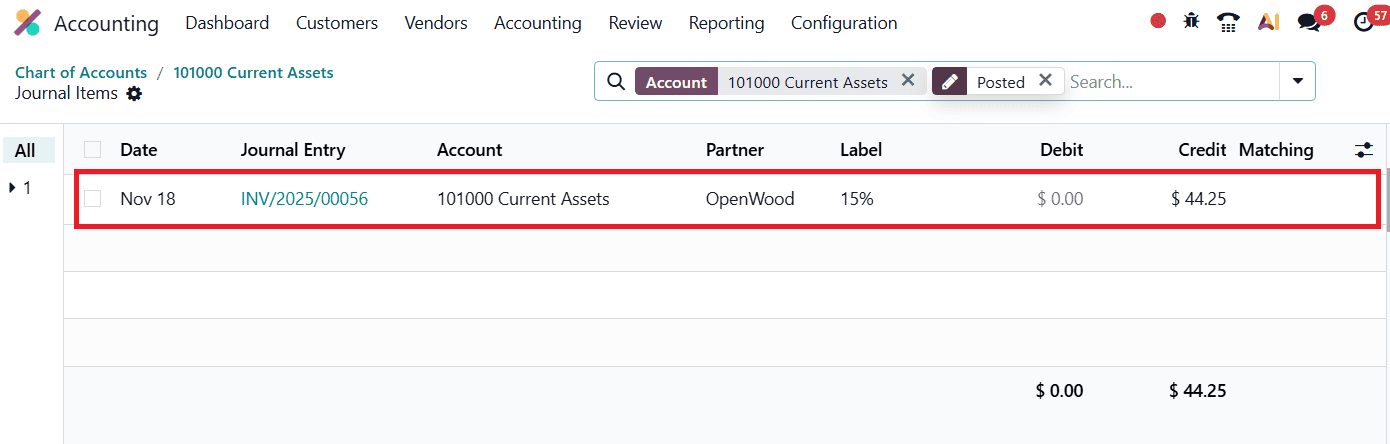Image resolution: width=1390 pixels, height=444 pixels.
Task: Select All in the left category panel
Action: (28, 151)
